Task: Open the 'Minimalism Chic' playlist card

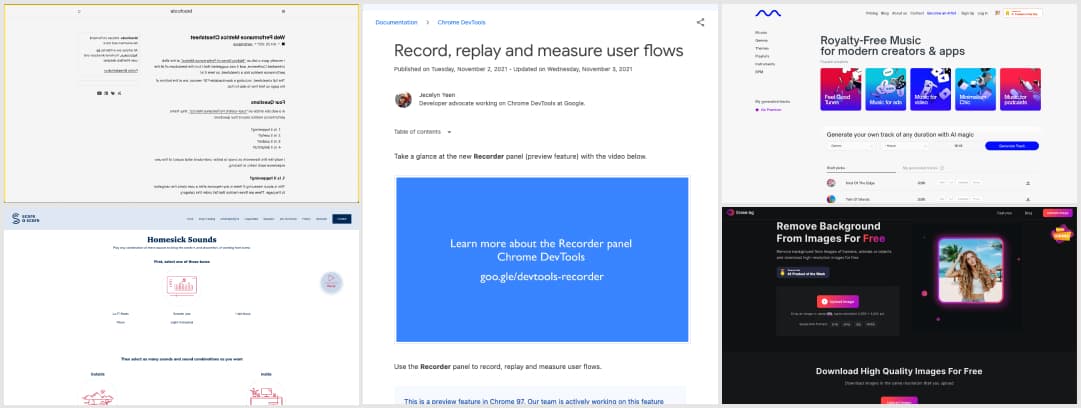Action: (975, 89)
